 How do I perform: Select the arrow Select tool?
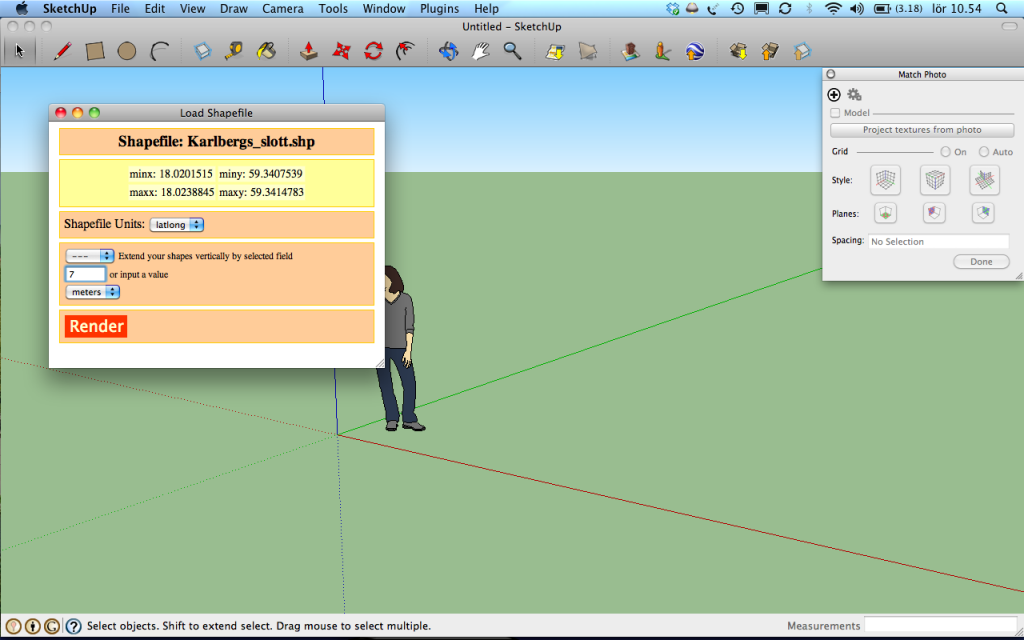point(20,51)
